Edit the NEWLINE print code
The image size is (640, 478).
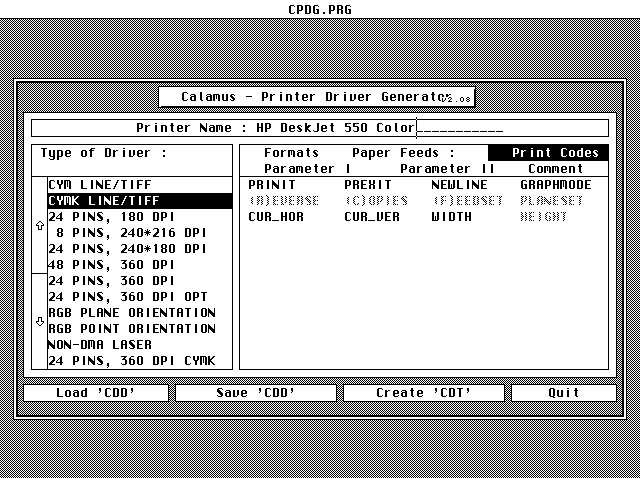pos(459,185)
